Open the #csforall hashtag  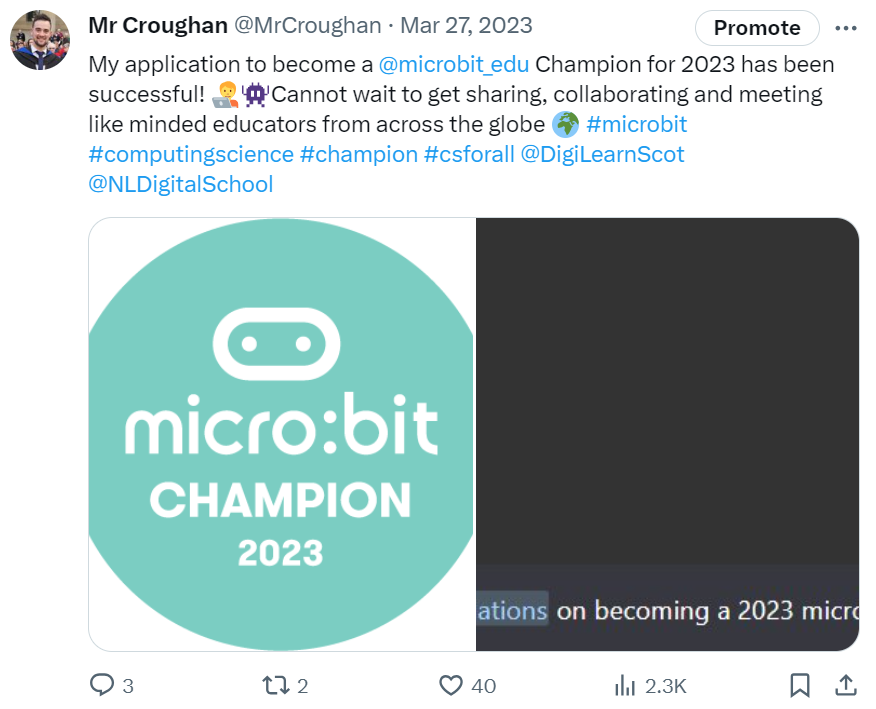(x=469, y=155)
